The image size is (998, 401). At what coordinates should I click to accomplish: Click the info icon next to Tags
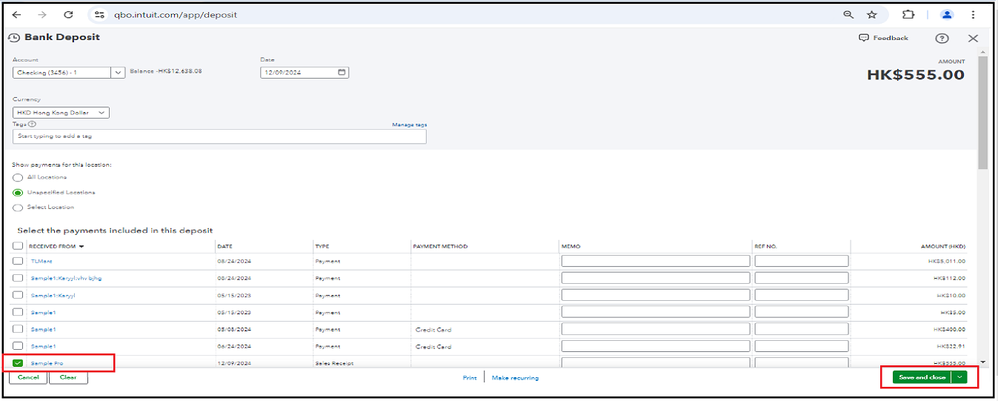tap(32, 124)
